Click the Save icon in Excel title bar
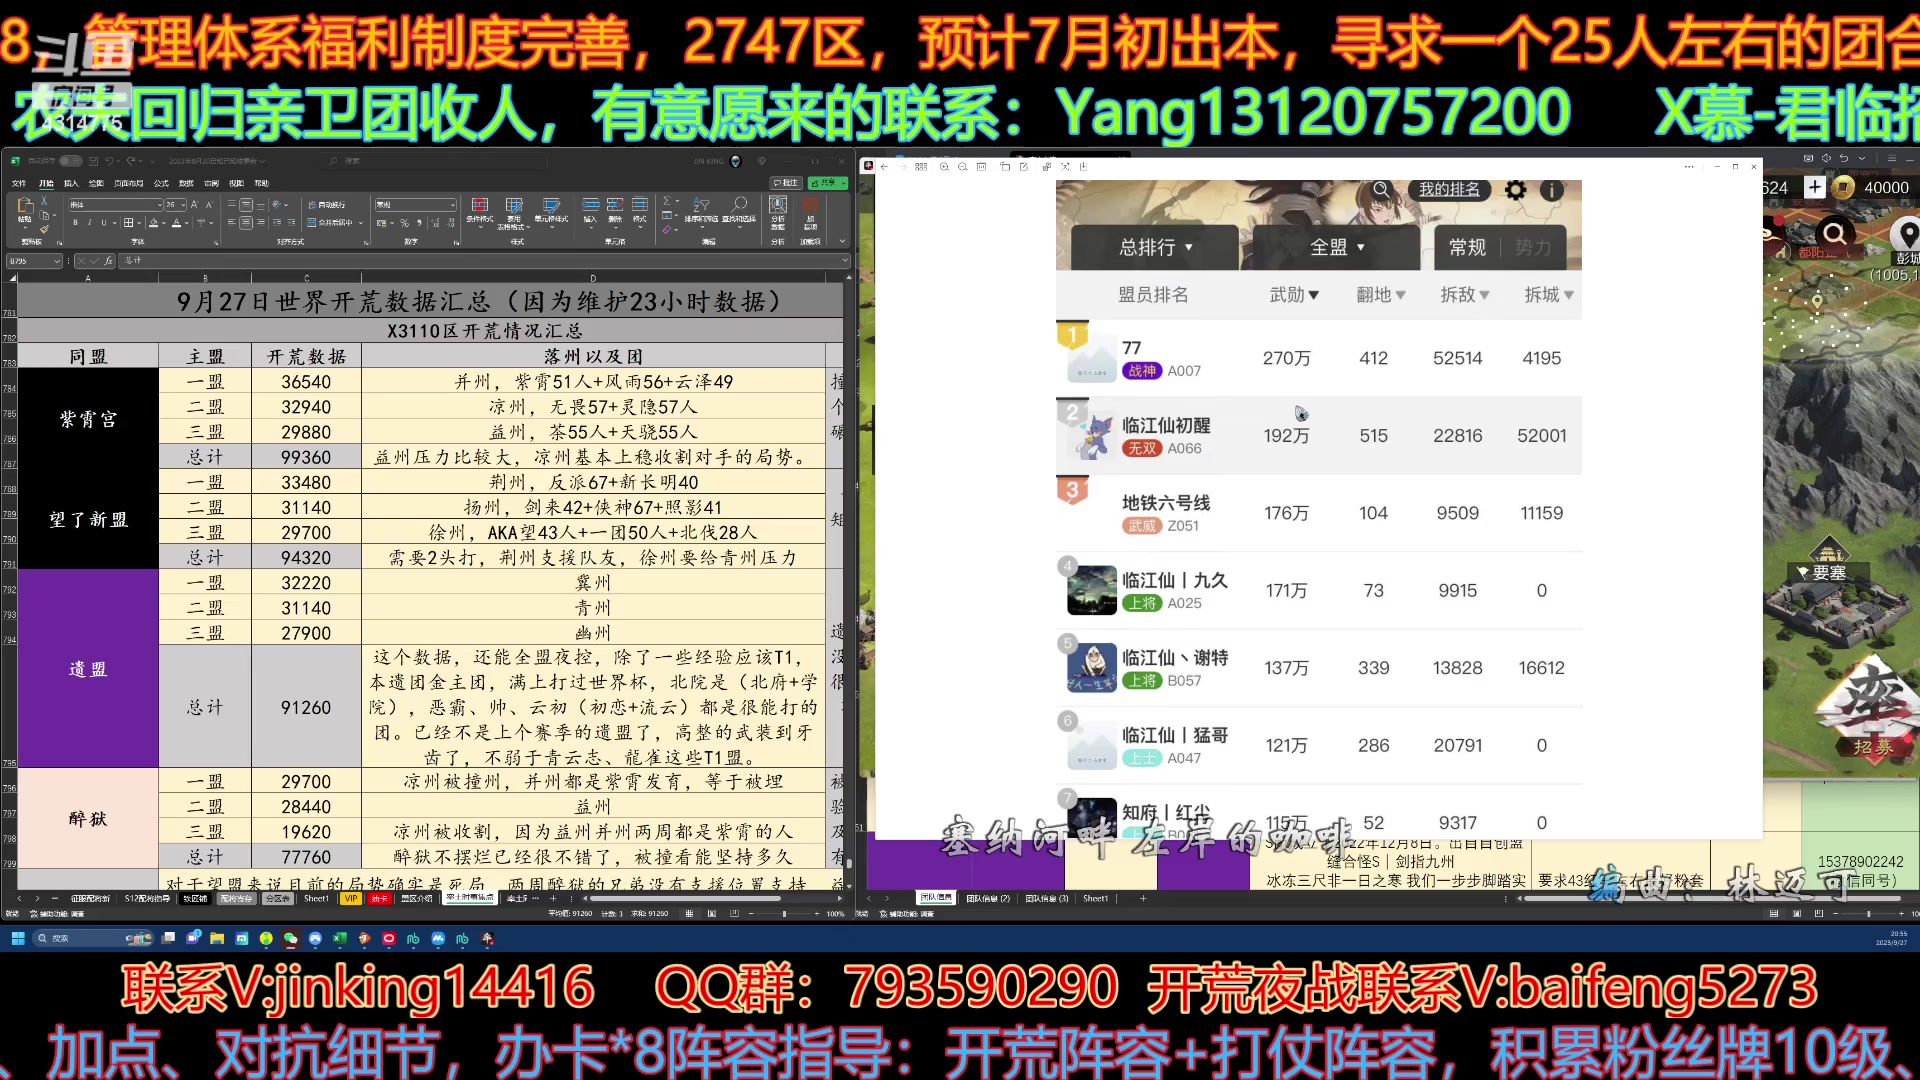 (x=93, y=161)
